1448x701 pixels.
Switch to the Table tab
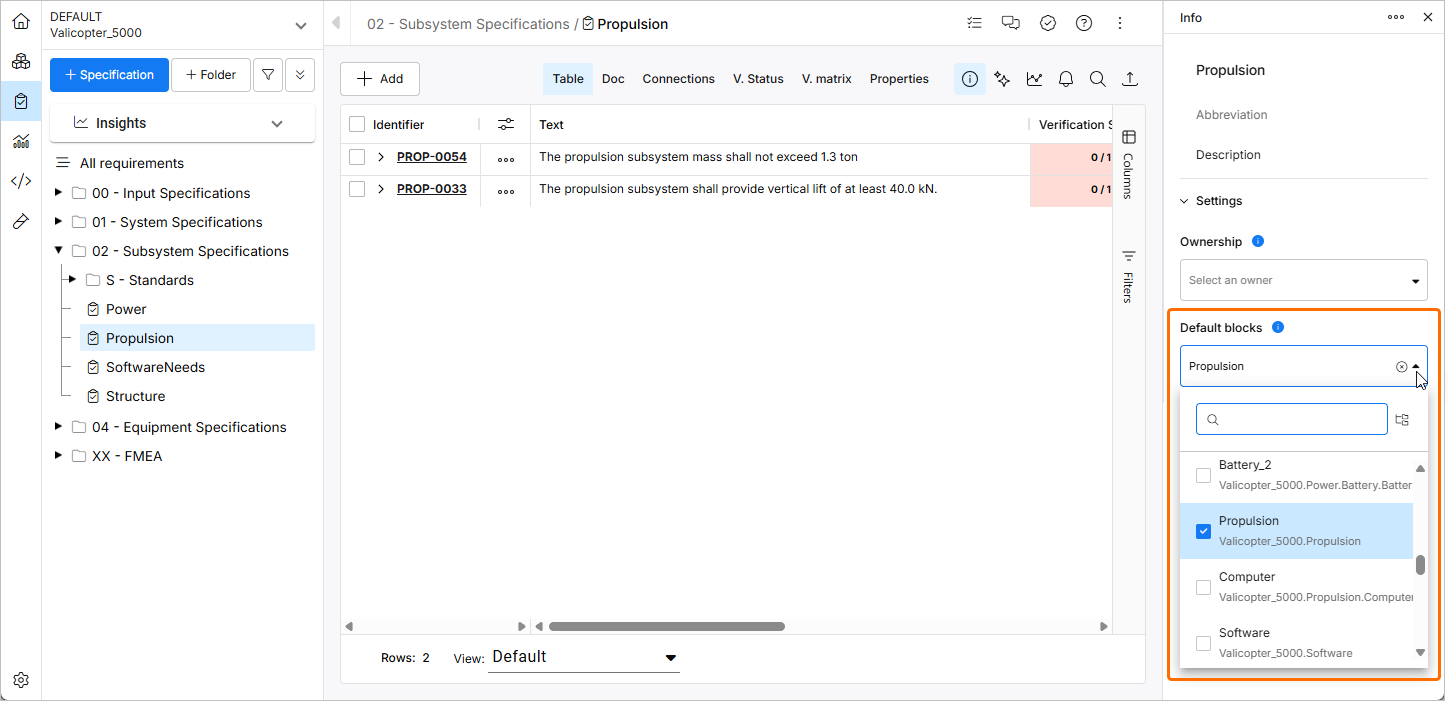pos(568,79)
